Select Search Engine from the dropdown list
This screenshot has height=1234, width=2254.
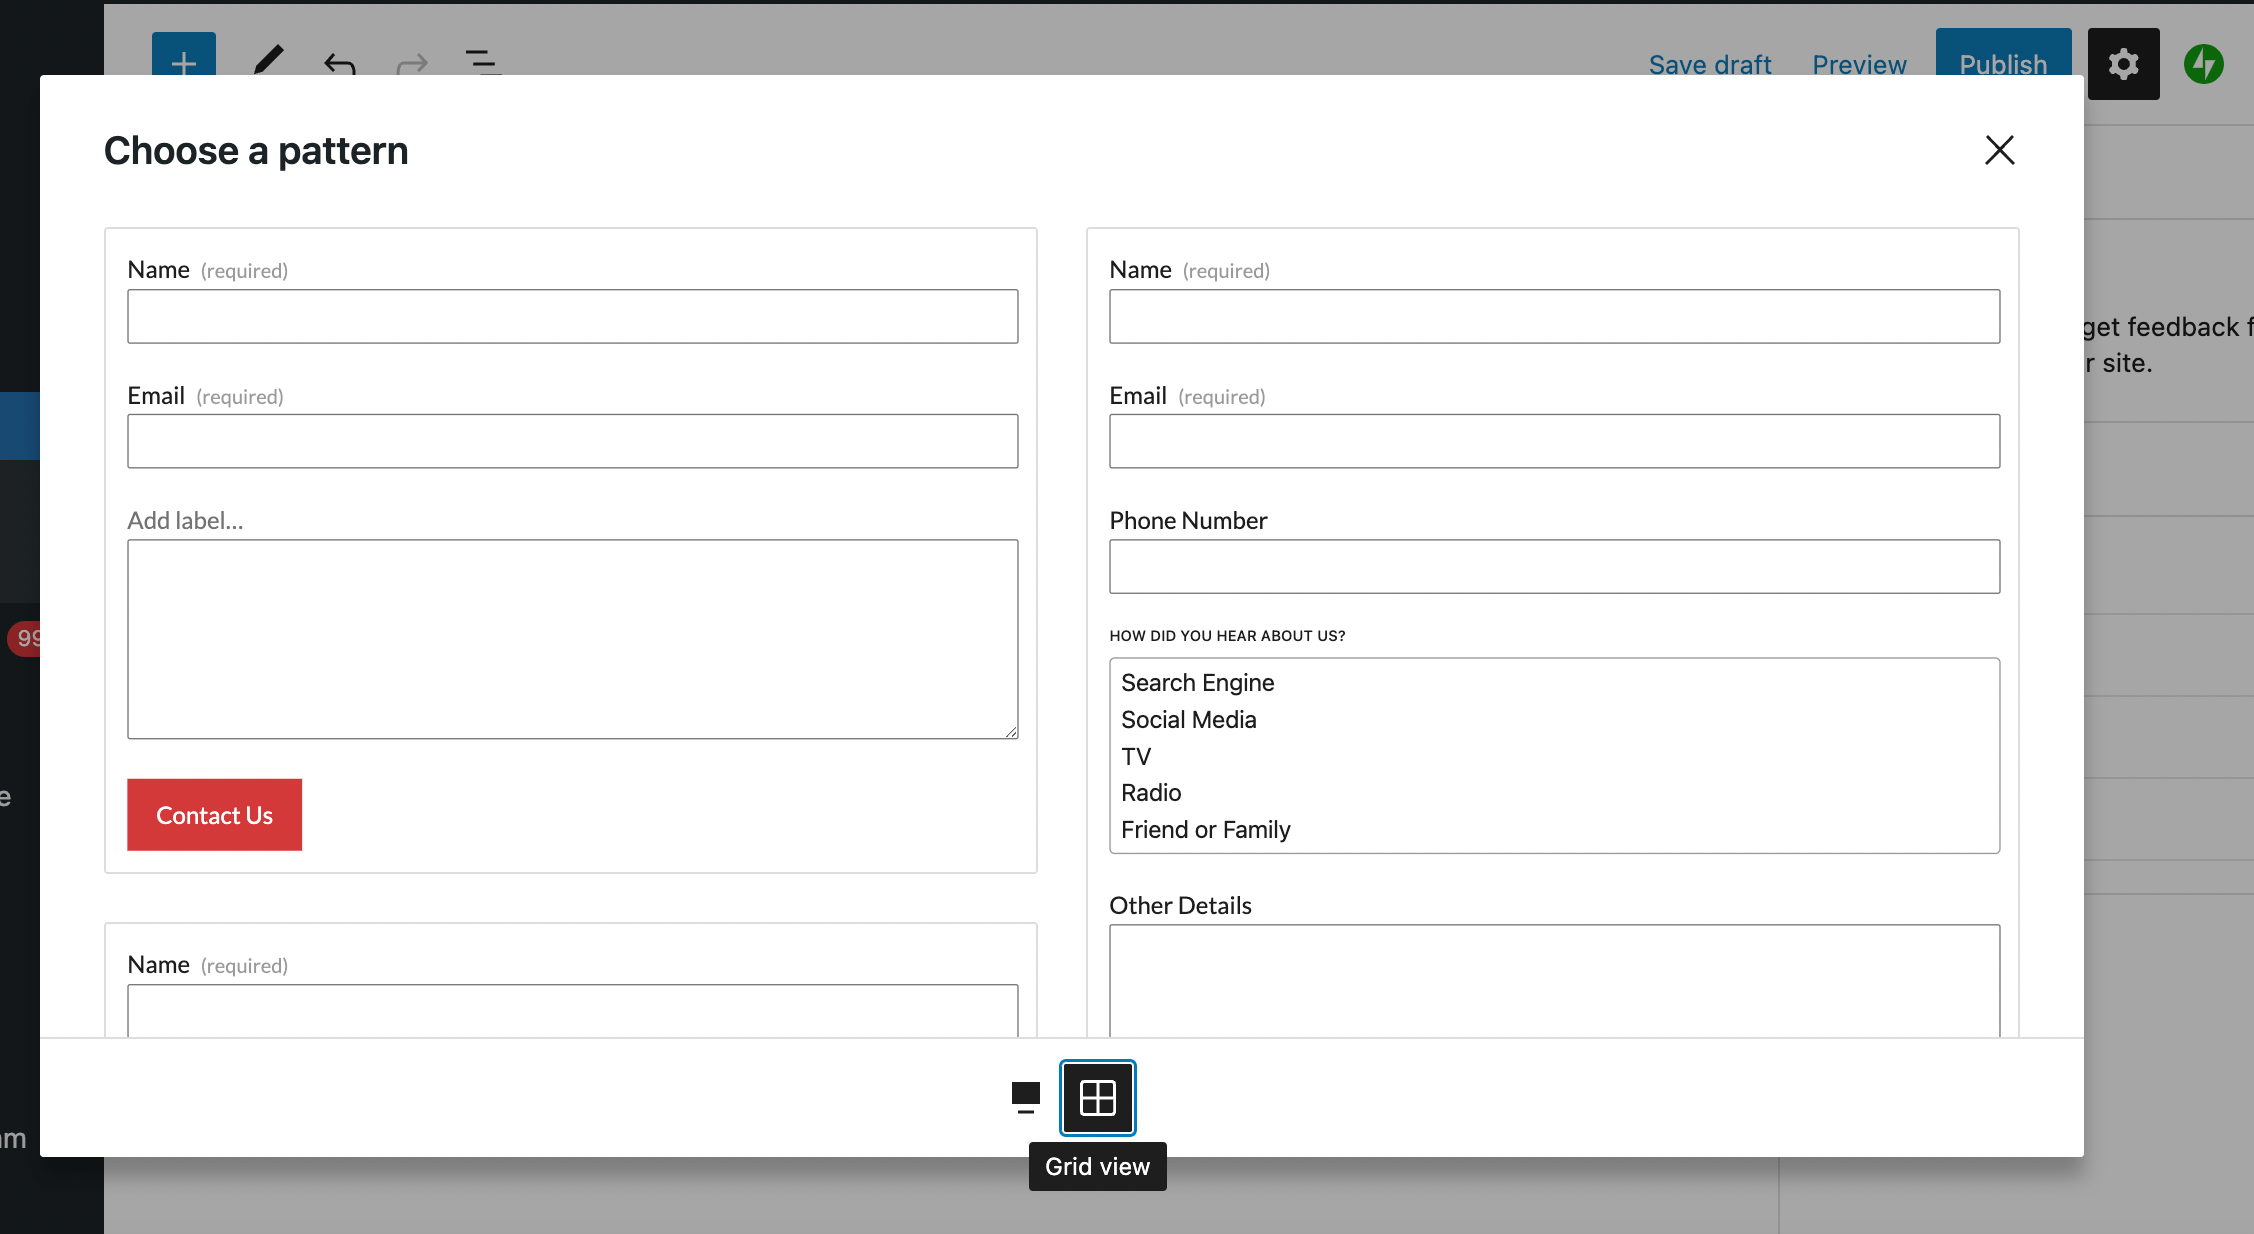[1197, 682]
